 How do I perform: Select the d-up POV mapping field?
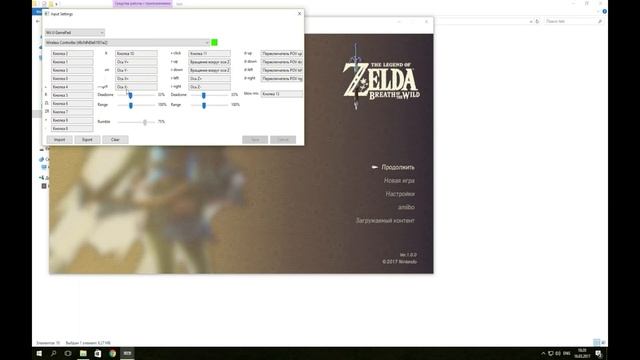[282, 53]
